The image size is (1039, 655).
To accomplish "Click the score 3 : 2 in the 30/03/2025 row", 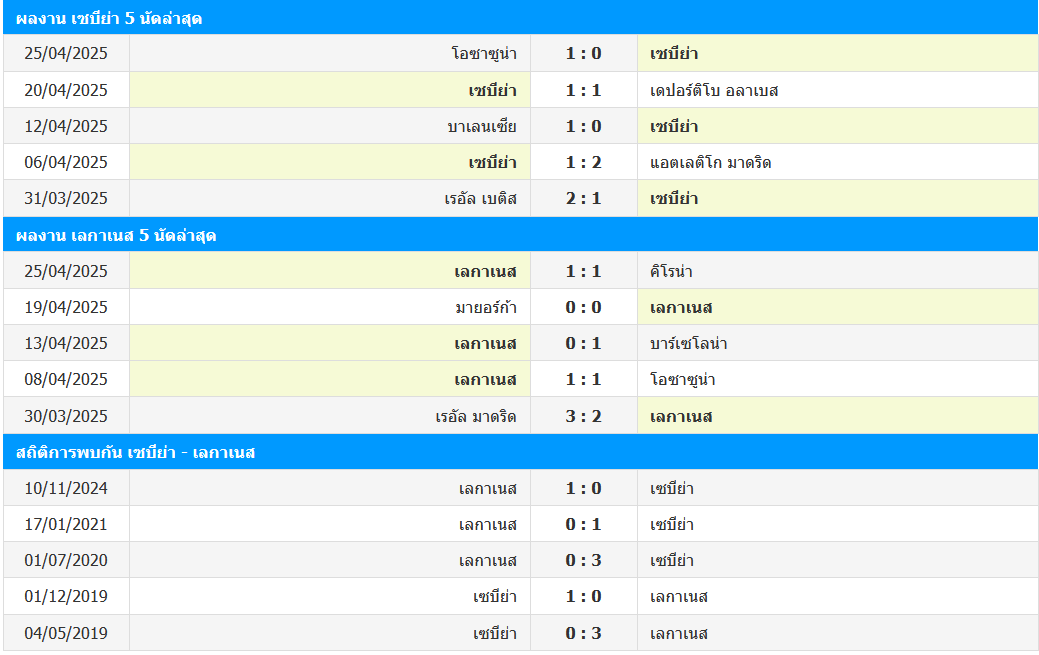I will pos(584,416).
